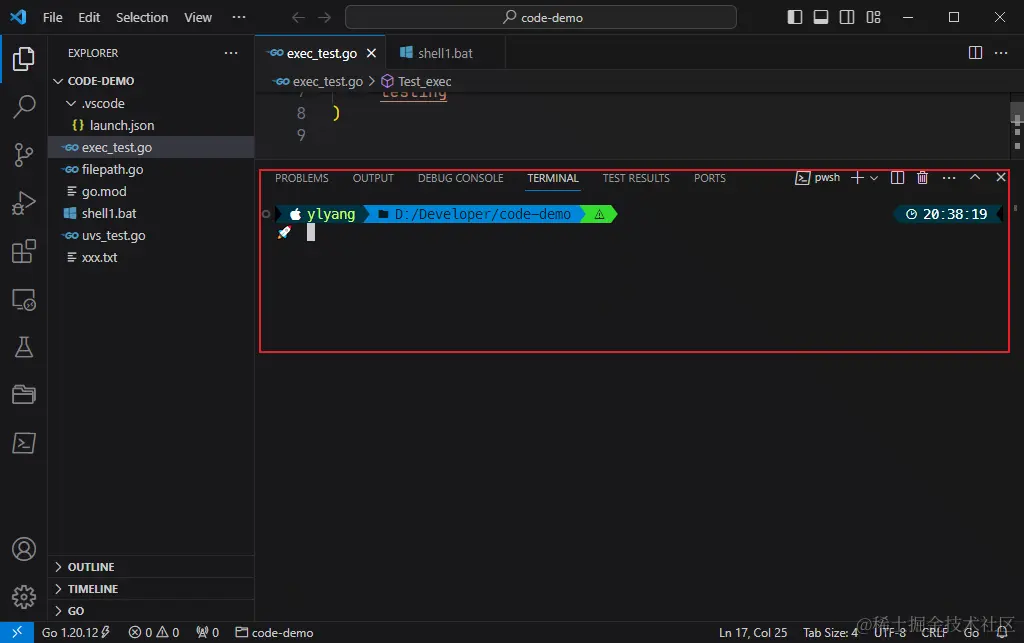Click the editor vertical scrollbar
The image size is (1024, 643).
[x=1017, y=125]
